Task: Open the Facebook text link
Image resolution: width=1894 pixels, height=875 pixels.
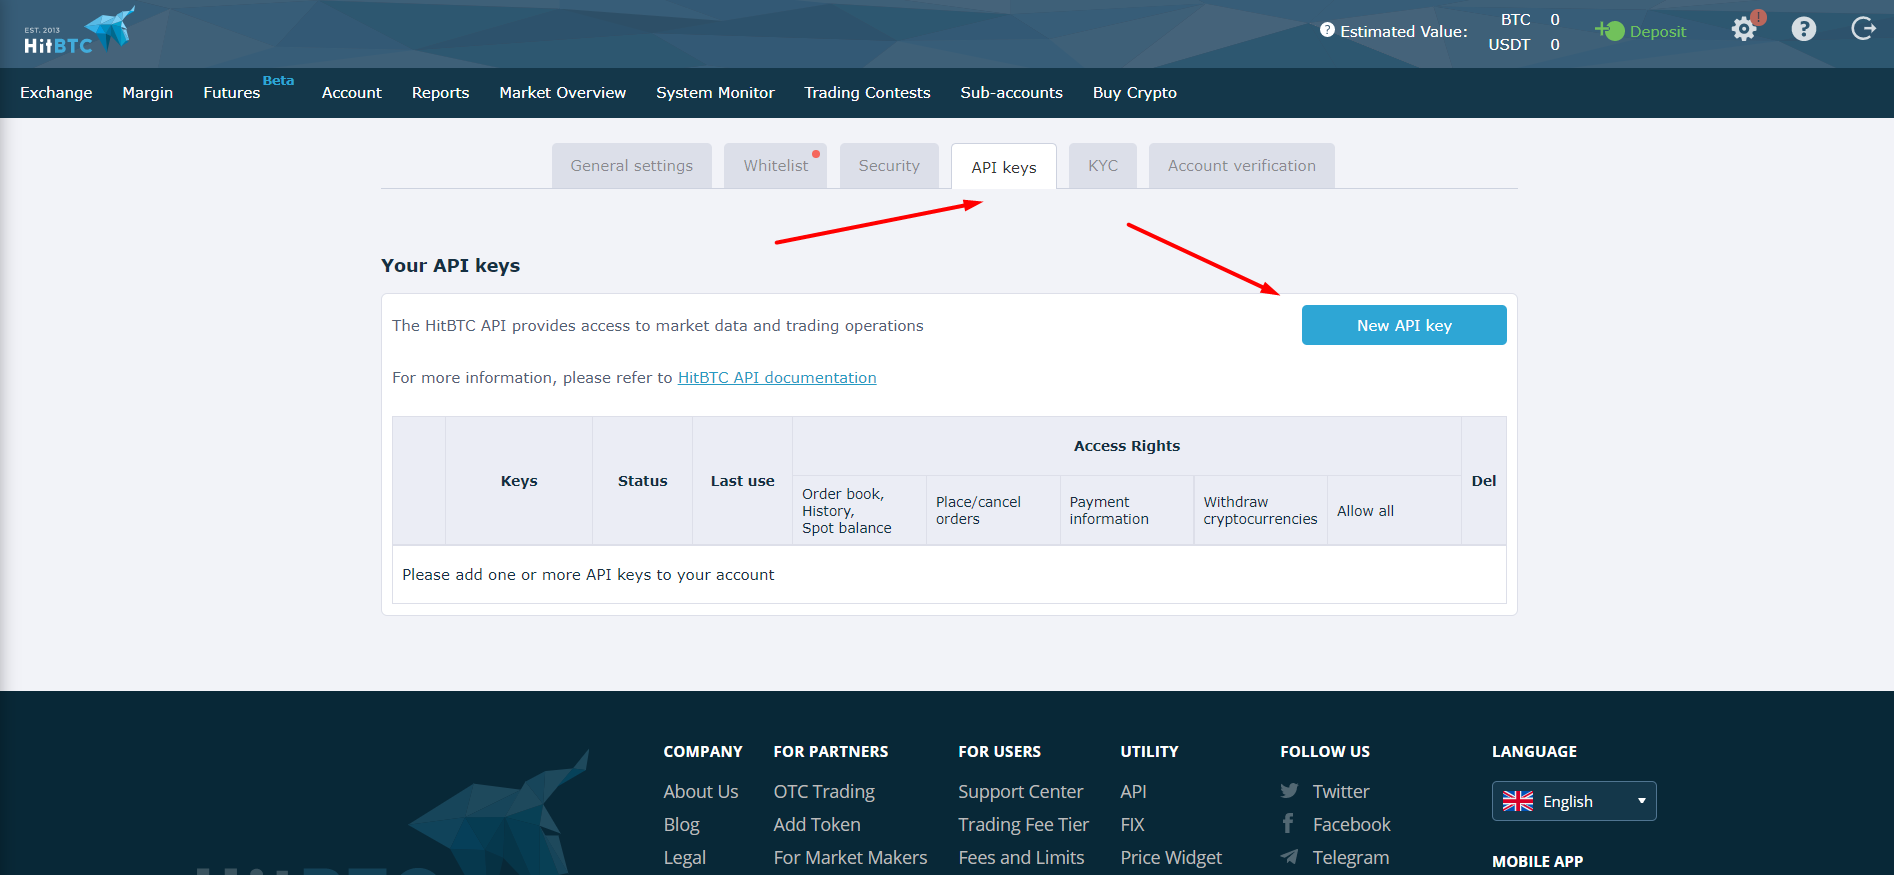Action: pos(1352,824)
